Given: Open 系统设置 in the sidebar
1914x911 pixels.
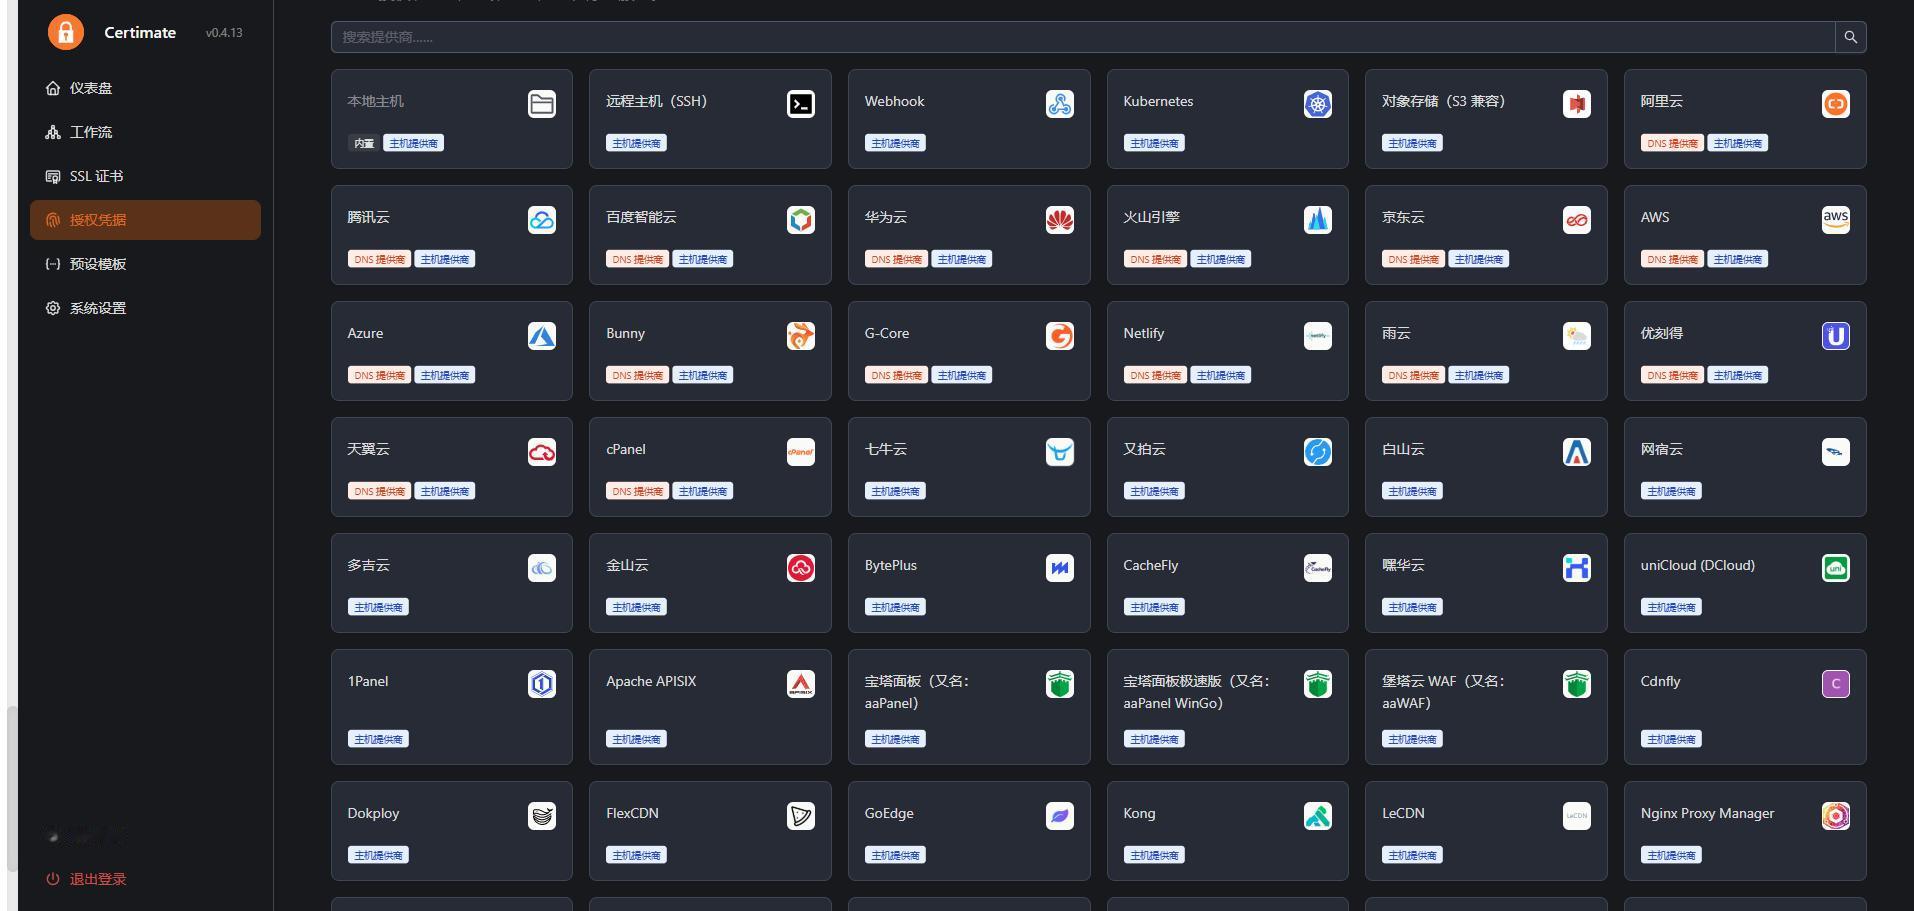Looking at the screenshot, I should (x=145, y=308).
